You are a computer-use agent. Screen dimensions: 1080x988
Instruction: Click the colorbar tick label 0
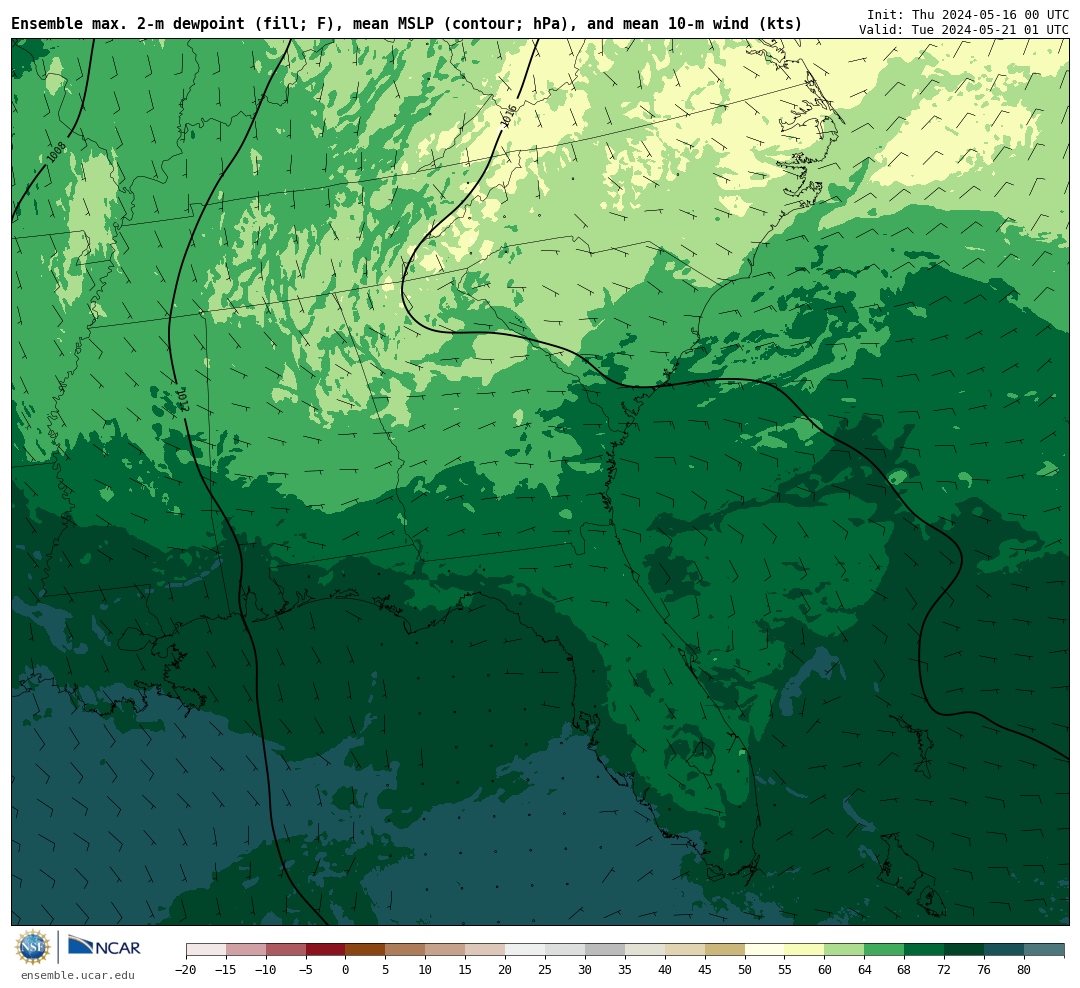346,969
